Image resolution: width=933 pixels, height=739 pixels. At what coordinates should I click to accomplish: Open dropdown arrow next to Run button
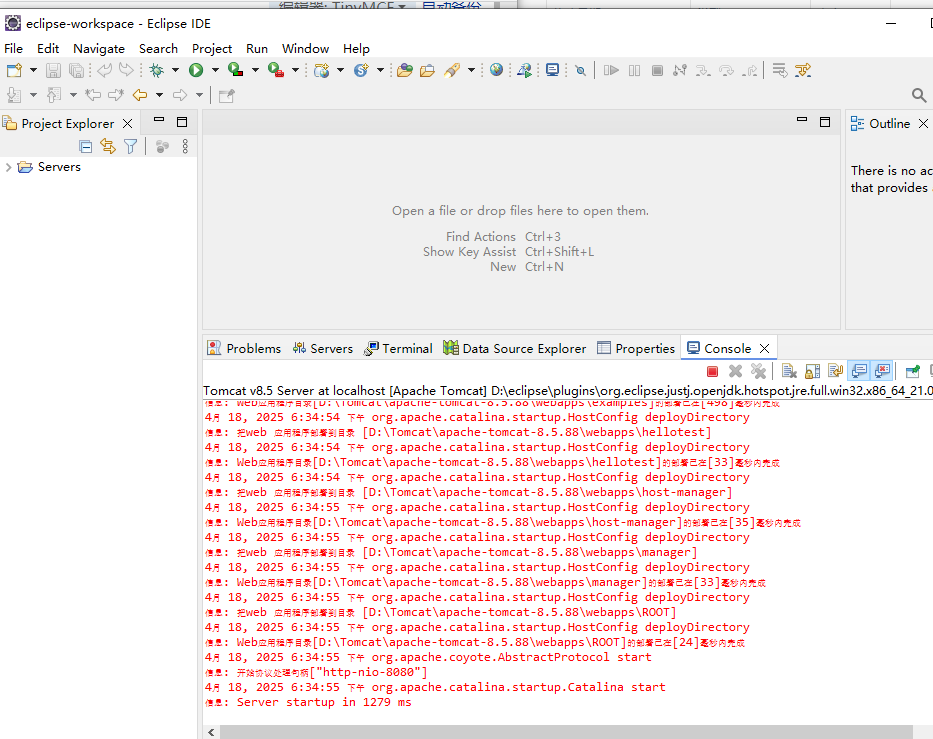[215, 70]
